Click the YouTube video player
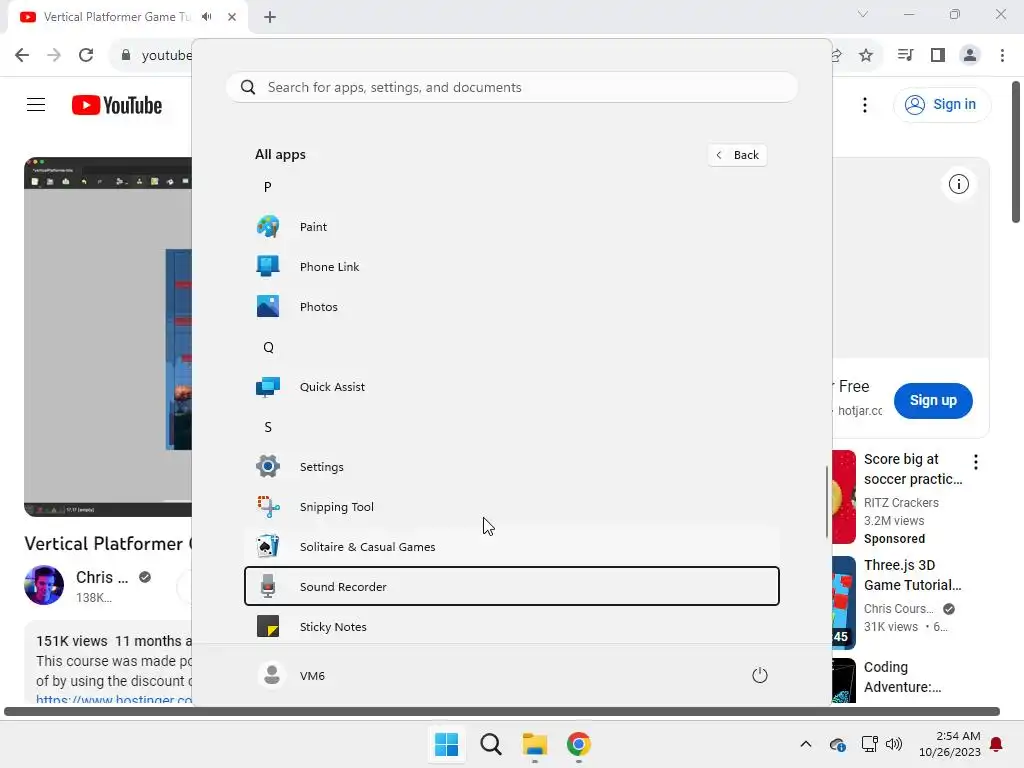 click(108, 336)
